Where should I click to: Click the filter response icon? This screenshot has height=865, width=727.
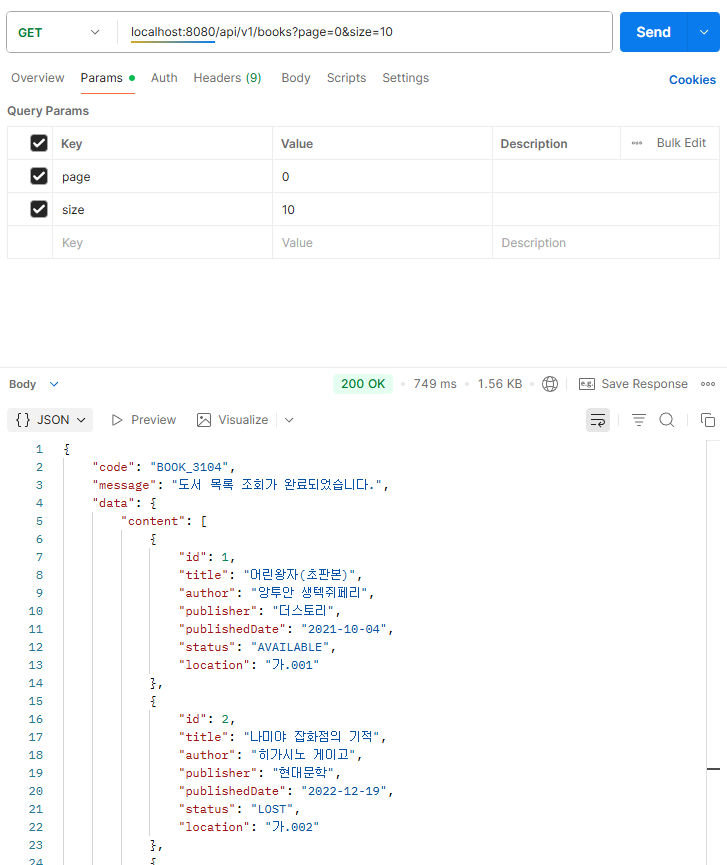[x=639, y=420]
